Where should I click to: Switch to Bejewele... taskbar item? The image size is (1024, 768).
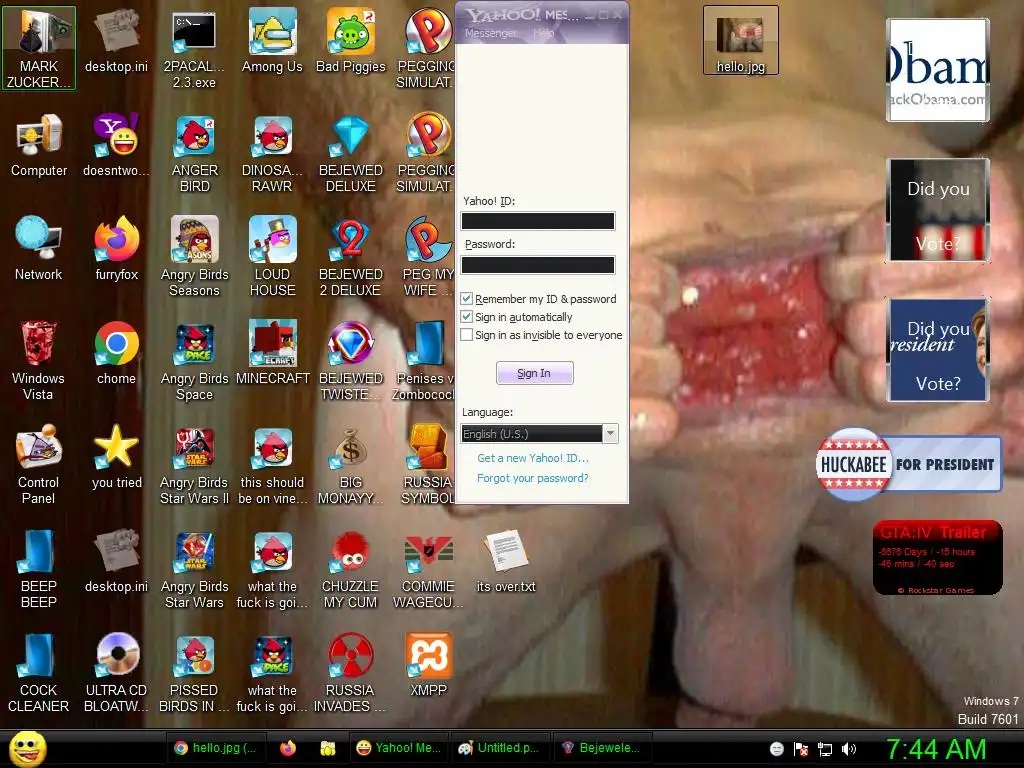(x=602, y=748)
